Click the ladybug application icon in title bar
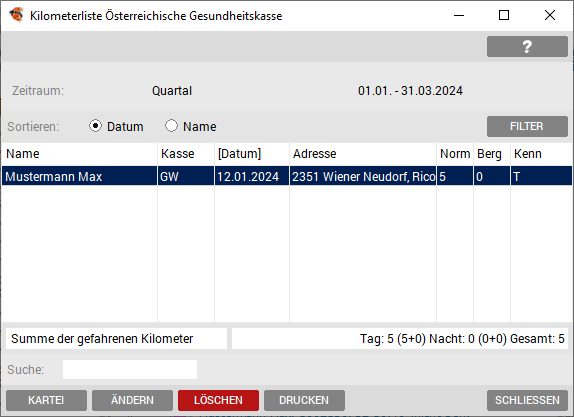Screen dimensions: 574x417 click(x=16, y=15)
